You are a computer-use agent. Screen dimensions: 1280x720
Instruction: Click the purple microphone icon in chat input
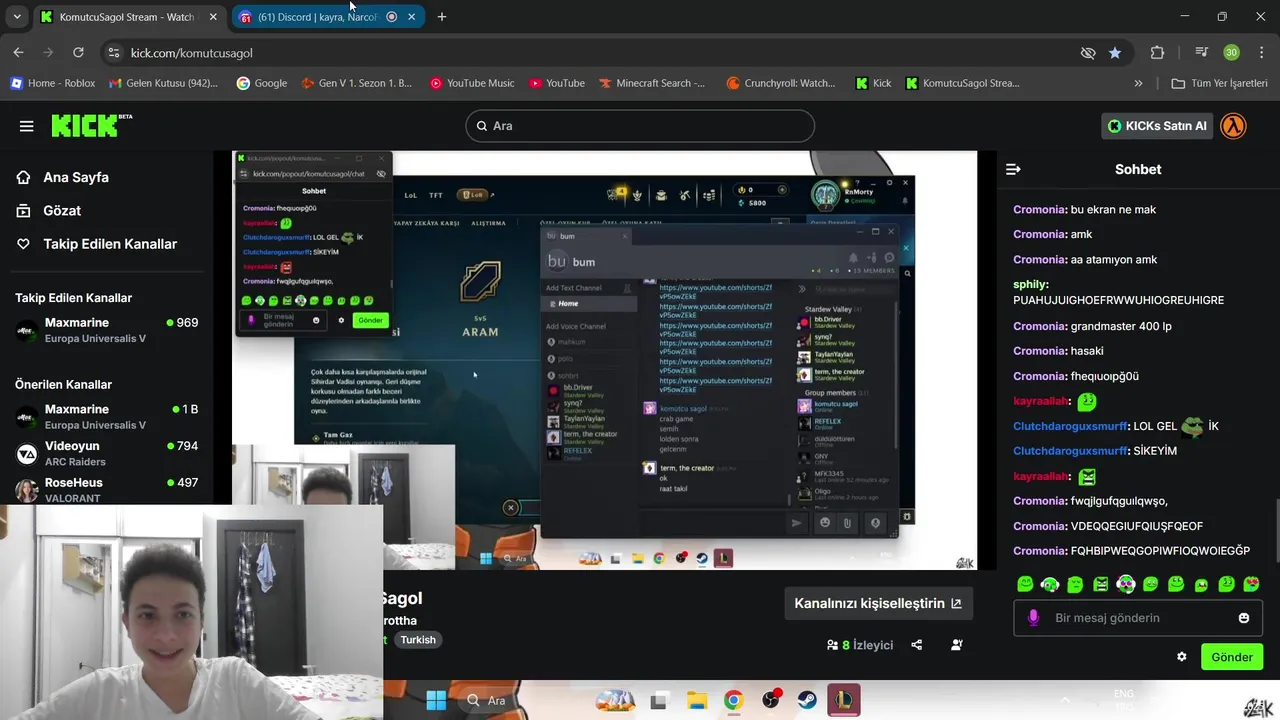pyautogui.click(x=1034, y=618)
